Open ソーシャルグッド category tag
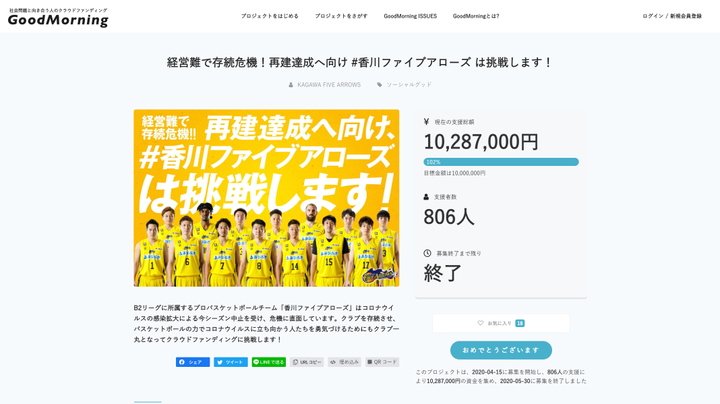 (409, 85)
